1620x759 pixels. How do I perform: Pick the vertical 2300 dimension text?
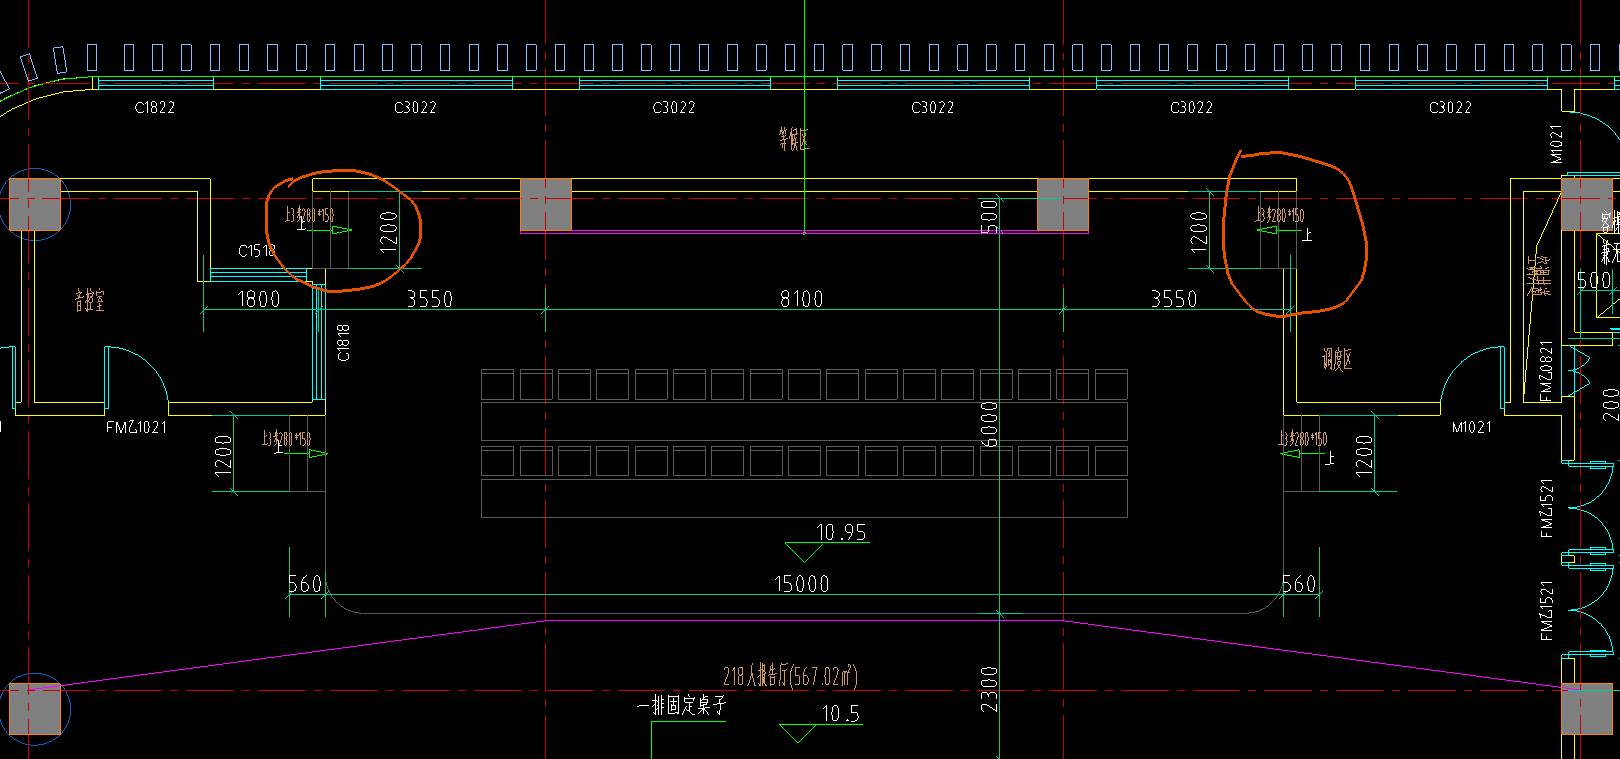click(989, 689)
